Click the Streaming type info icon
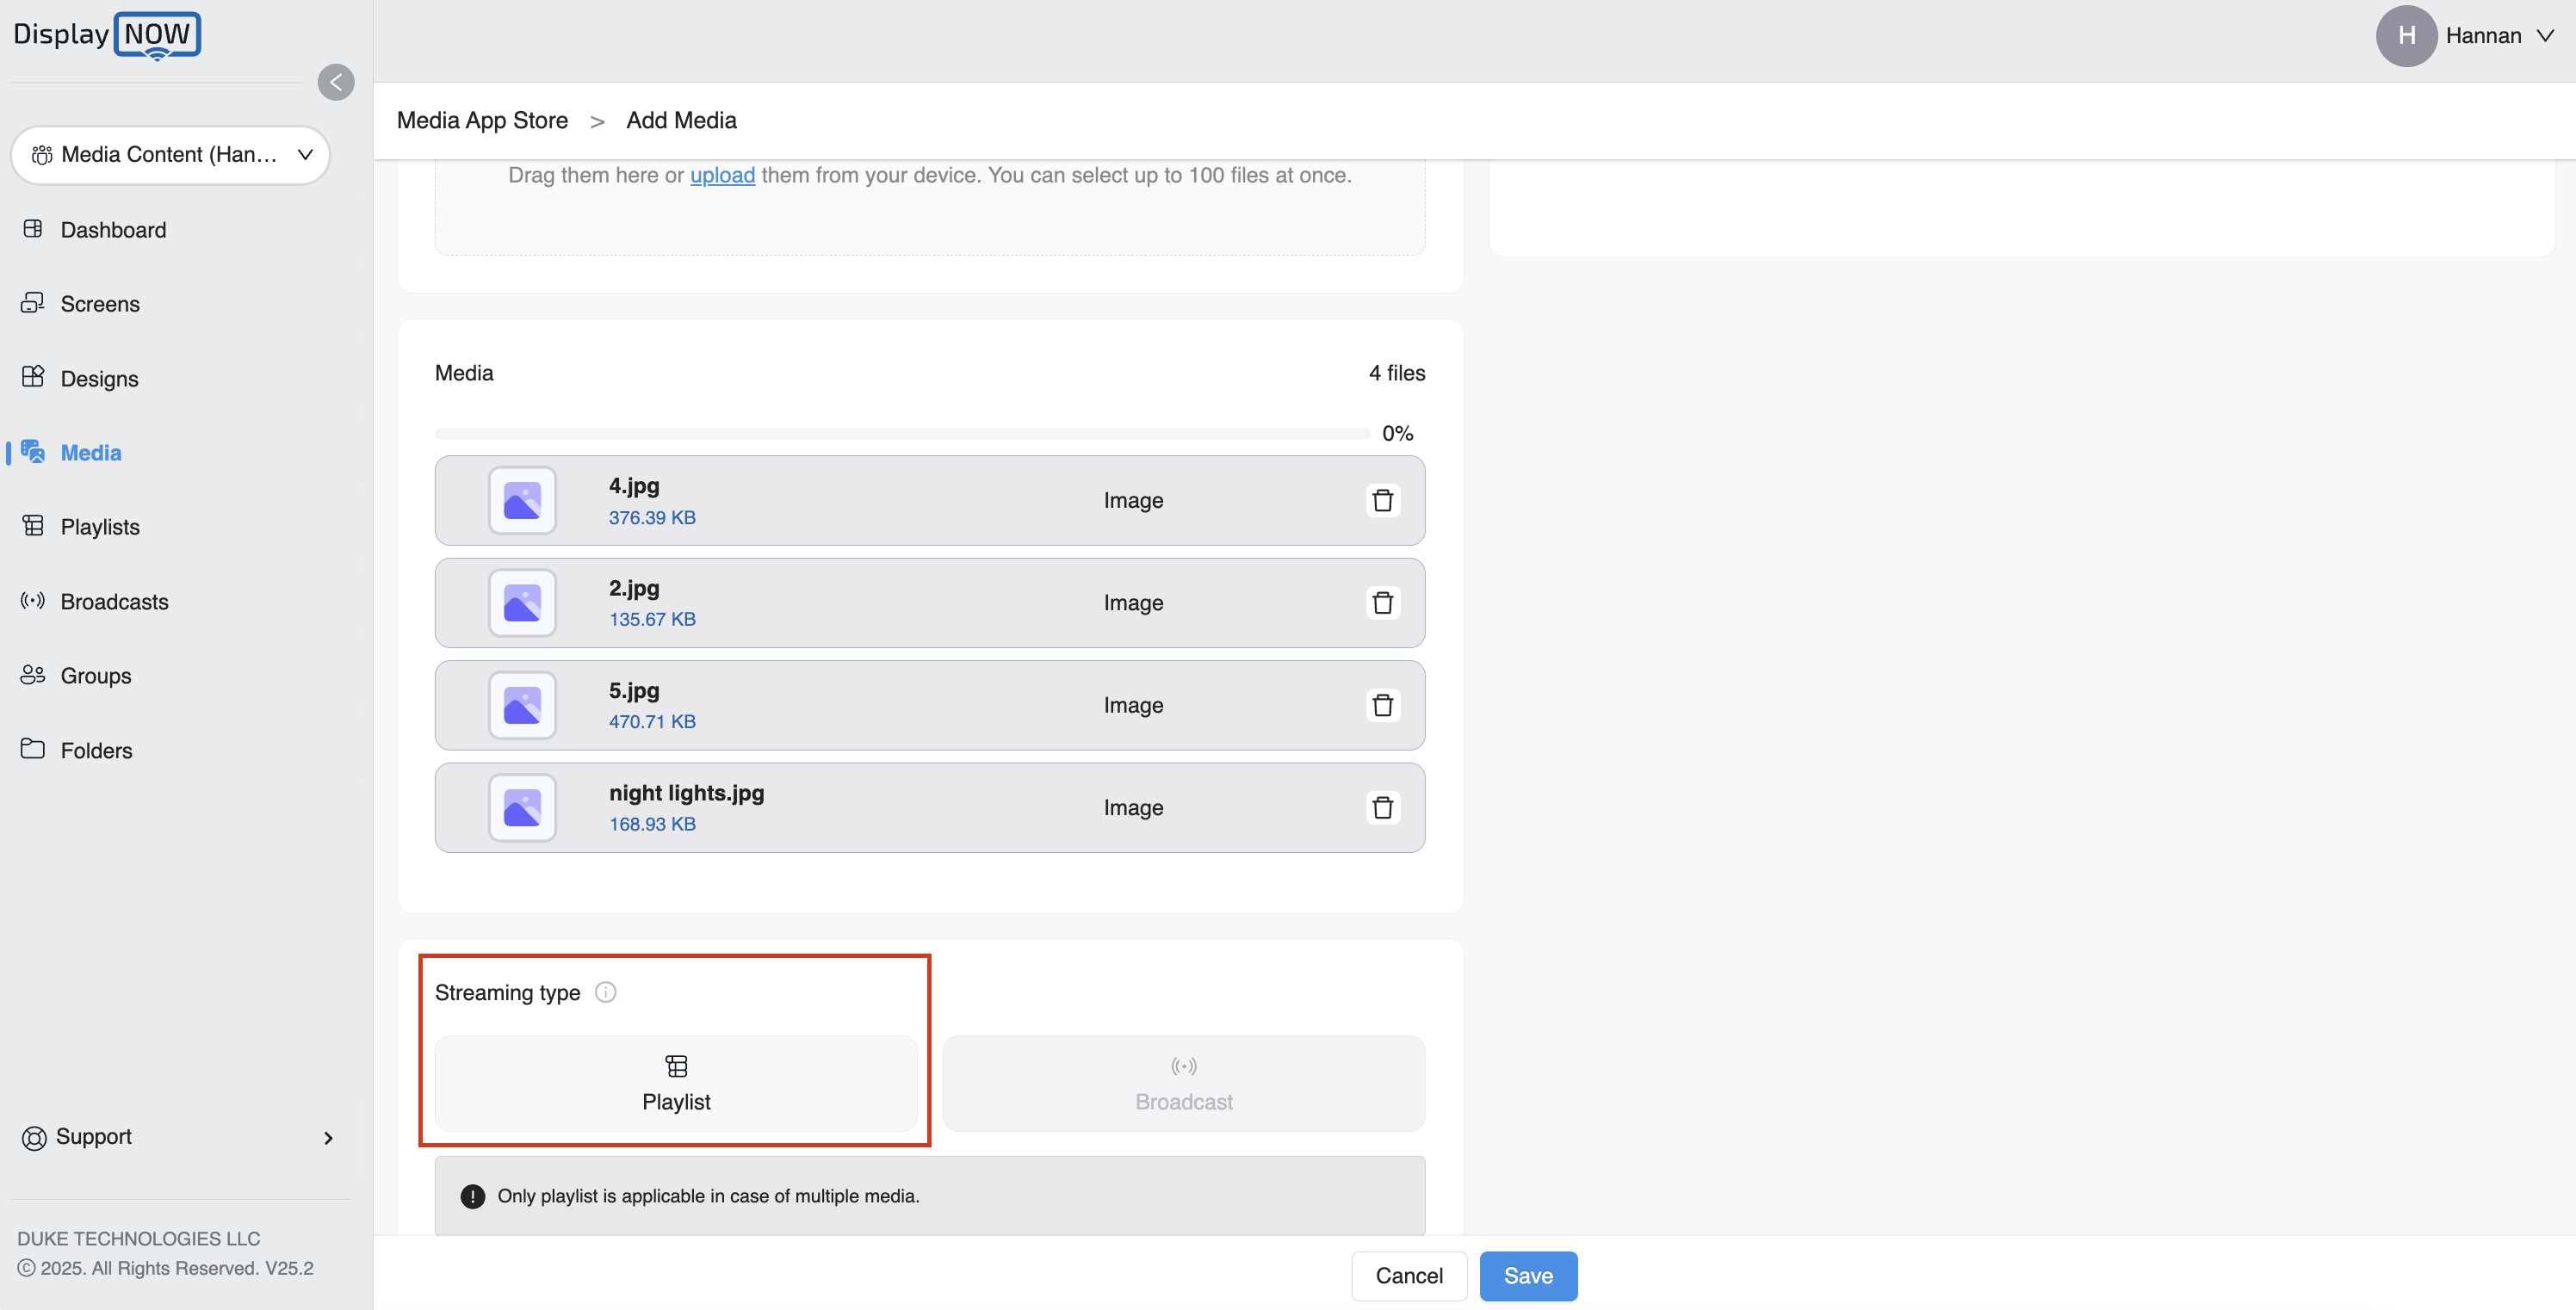The height and width of the screenshot is (1310, 2576). tap(605, 992)
